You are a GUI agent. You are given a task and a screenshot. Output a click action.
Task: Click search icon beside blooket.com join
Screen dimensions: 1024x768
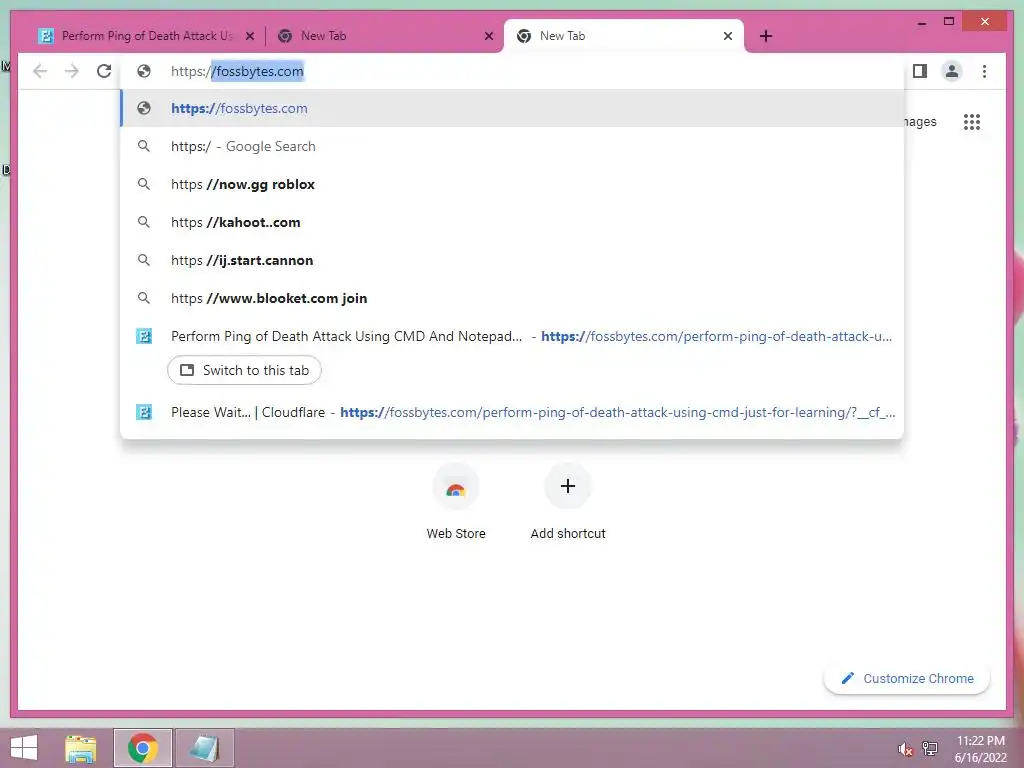click(144, 298)
